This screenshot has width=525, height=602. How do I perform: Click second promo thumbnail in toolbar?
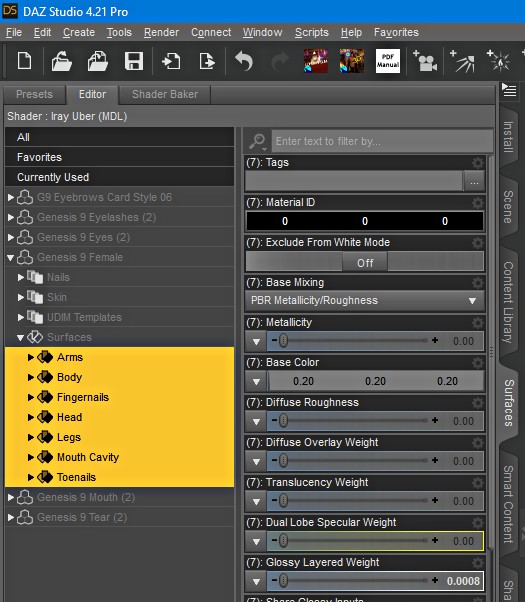(x=352, y=61)
